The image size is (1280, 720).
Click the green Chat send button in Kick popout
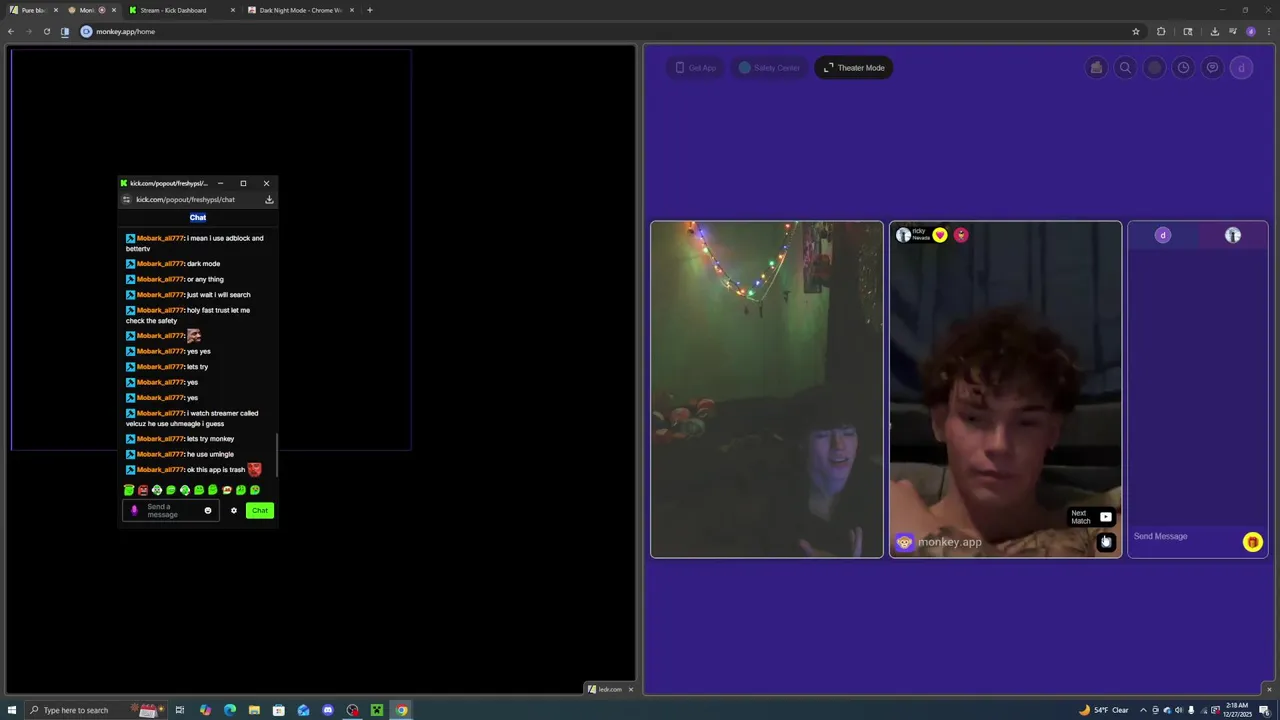click(x=260, y=511)
